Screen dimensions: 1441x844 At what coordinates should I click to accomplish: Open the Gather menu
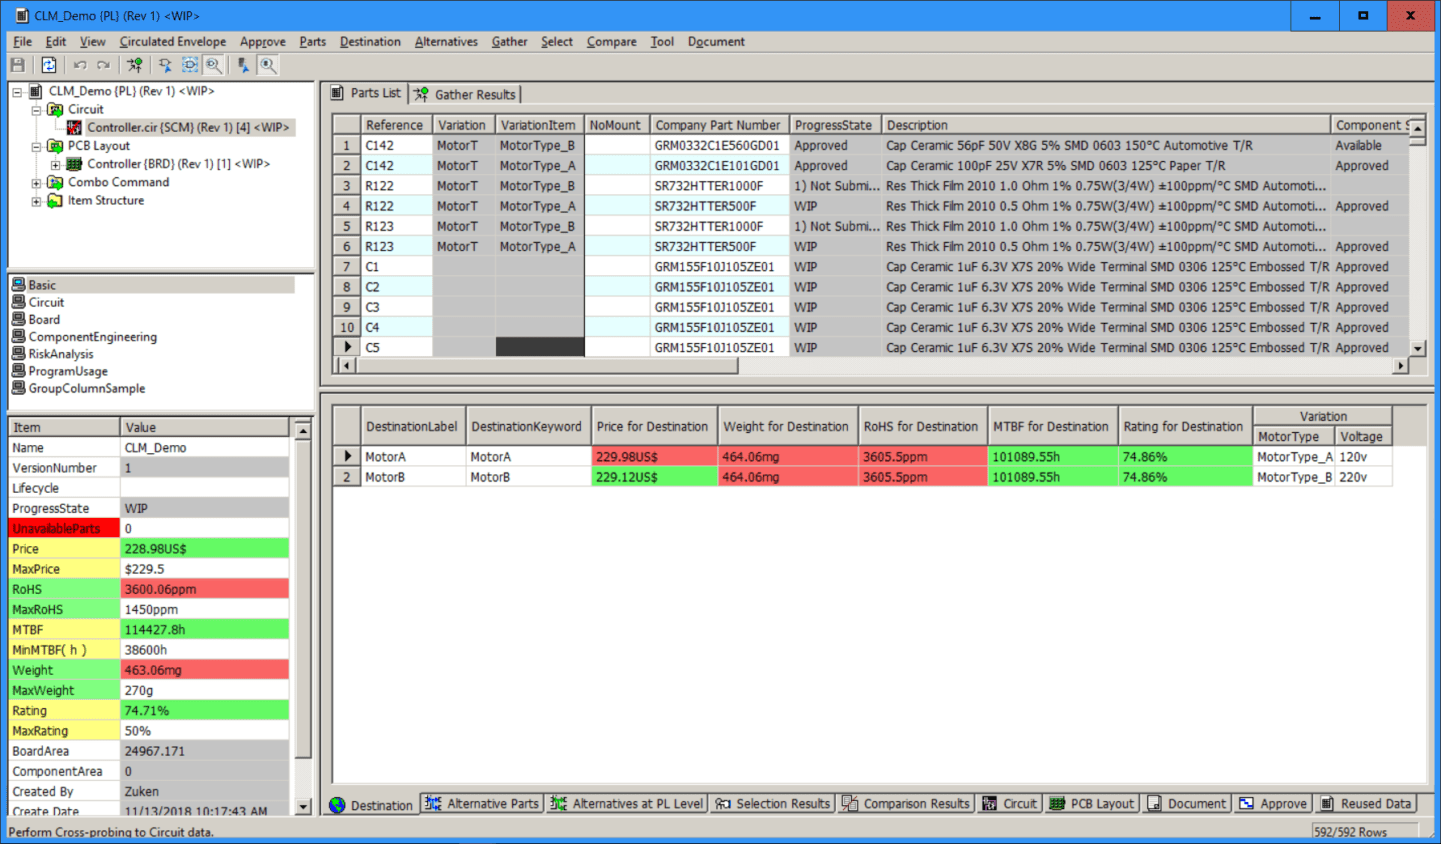[509, 42]
